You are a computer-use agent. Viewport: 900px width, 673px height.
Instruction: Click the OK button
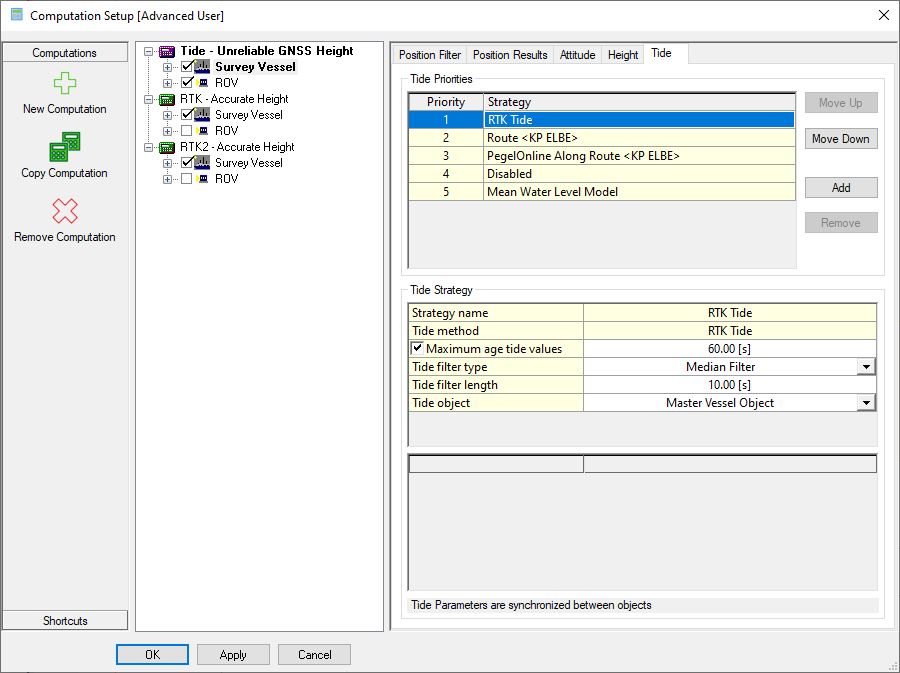tap(152, 655)
